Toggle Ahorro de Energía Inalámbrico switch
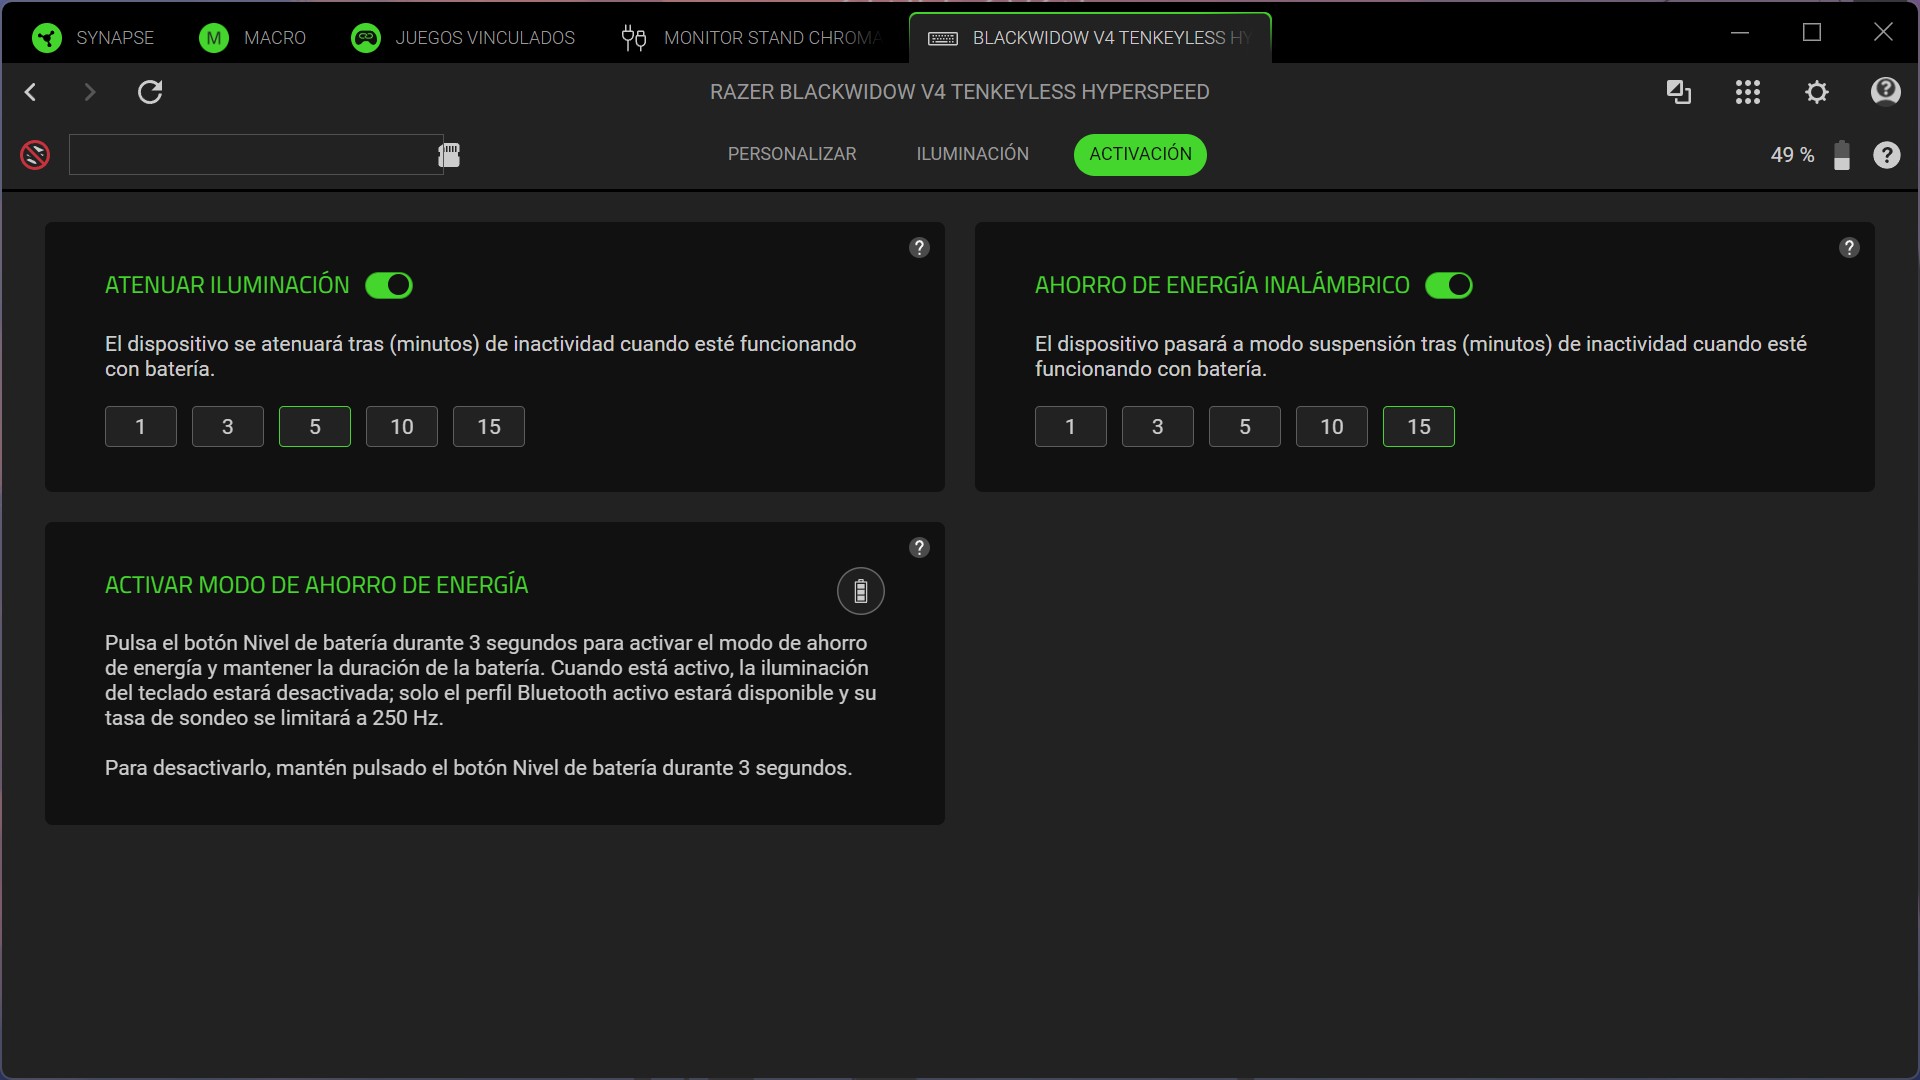The image size is (1920, 1080). pos(1449,285)
